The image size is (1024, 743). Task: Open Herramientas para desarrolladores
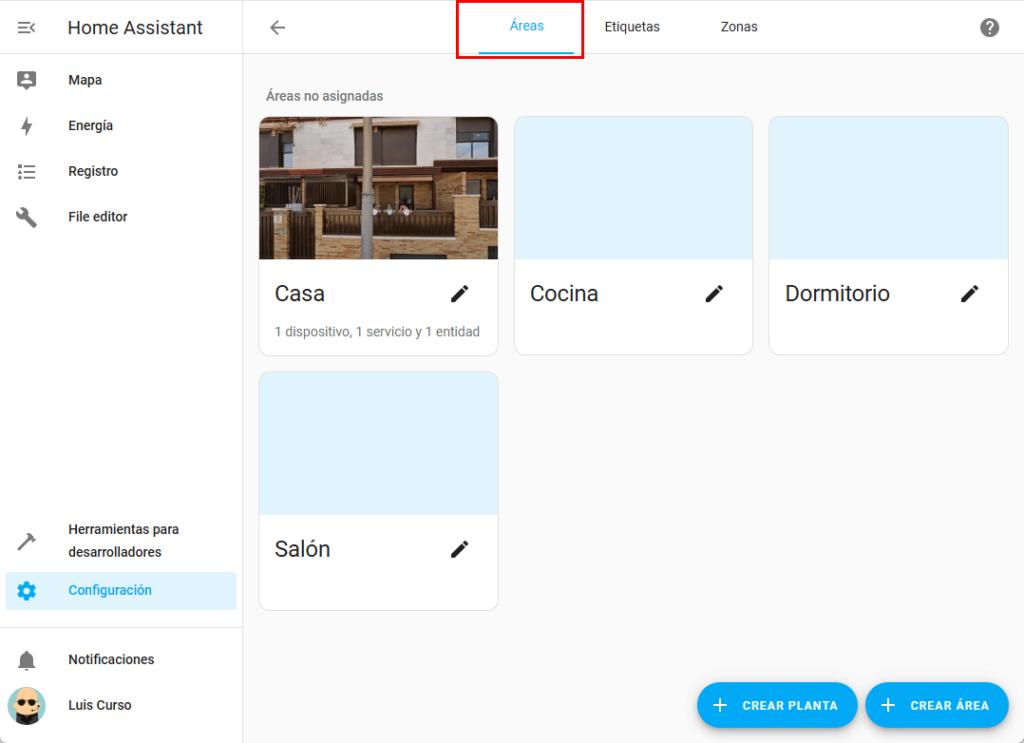[123, 541]
